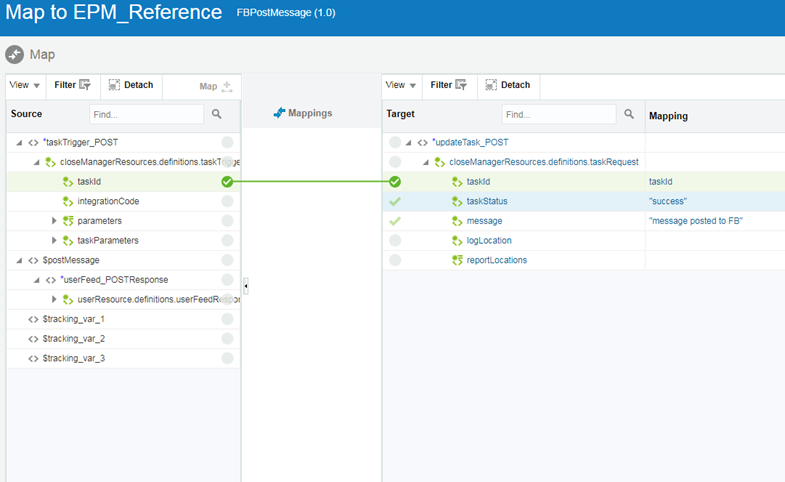Select the reportLocations target link
The height and width of the screenshot is (482, 785).
click(497, 260)
